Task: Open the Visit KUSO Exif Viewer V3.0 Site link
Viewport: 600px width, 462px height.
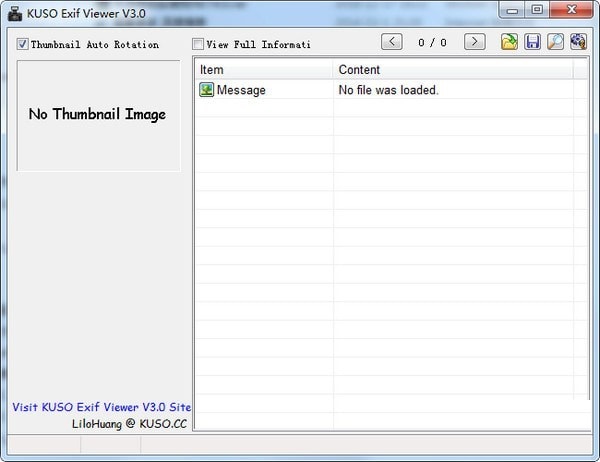Action: click(x=101, y=407)
